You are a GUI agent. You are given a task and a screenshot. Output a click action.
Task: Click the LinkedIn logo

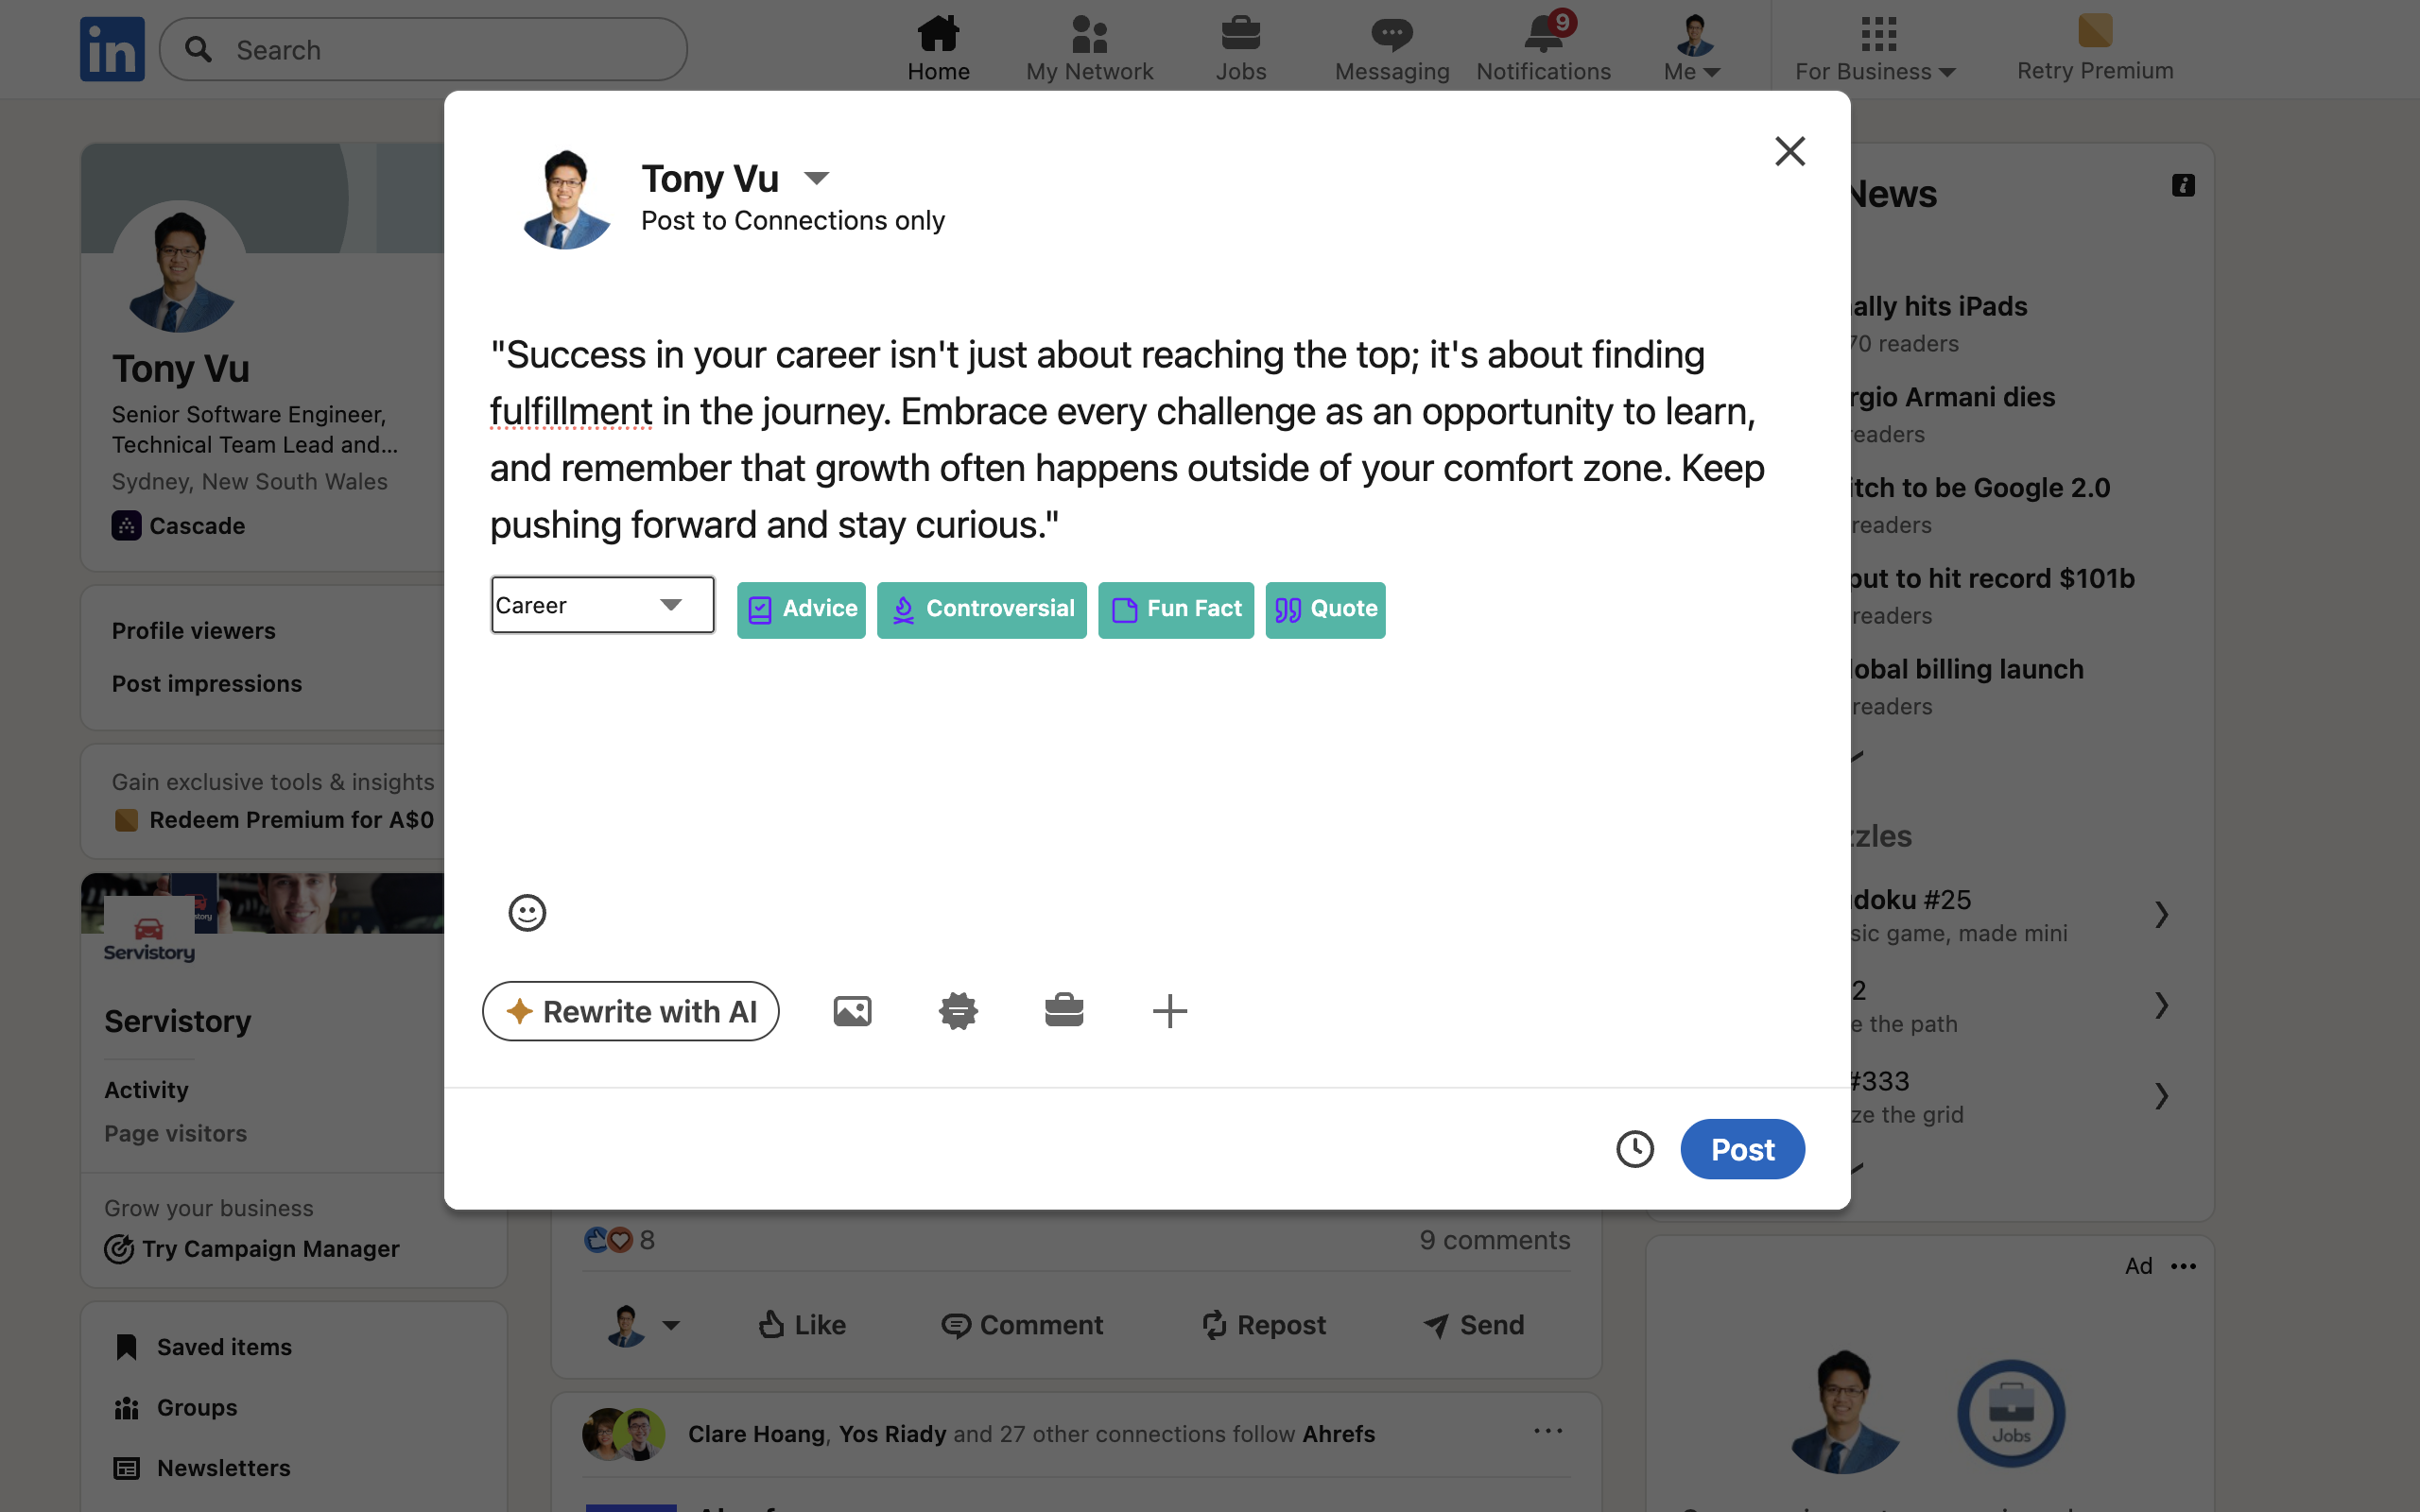(x=112, y=49)
